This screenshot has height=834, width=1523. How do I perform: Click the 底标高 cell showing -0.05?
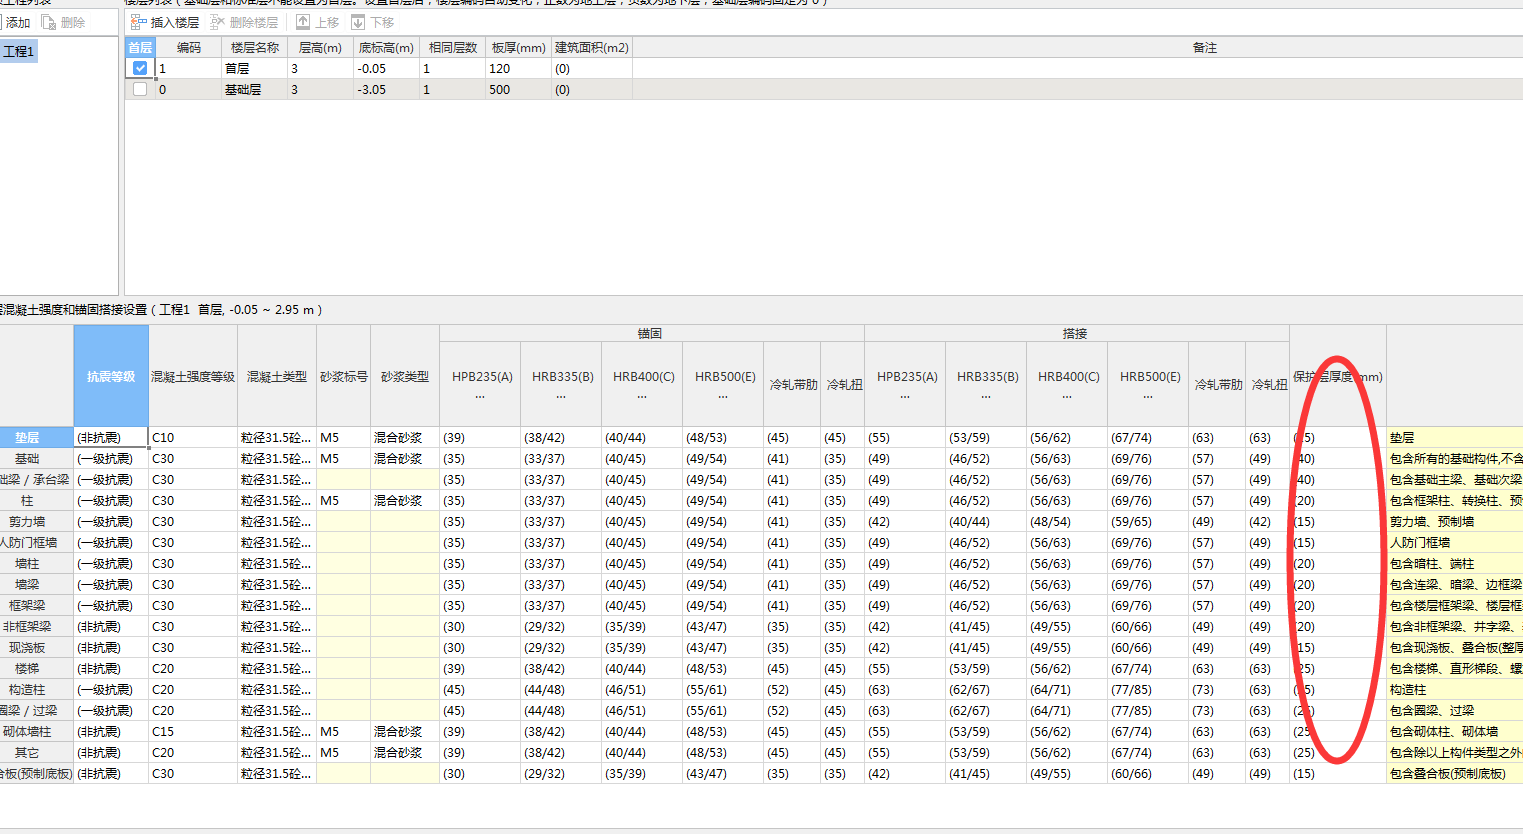(x=386, y=68)
